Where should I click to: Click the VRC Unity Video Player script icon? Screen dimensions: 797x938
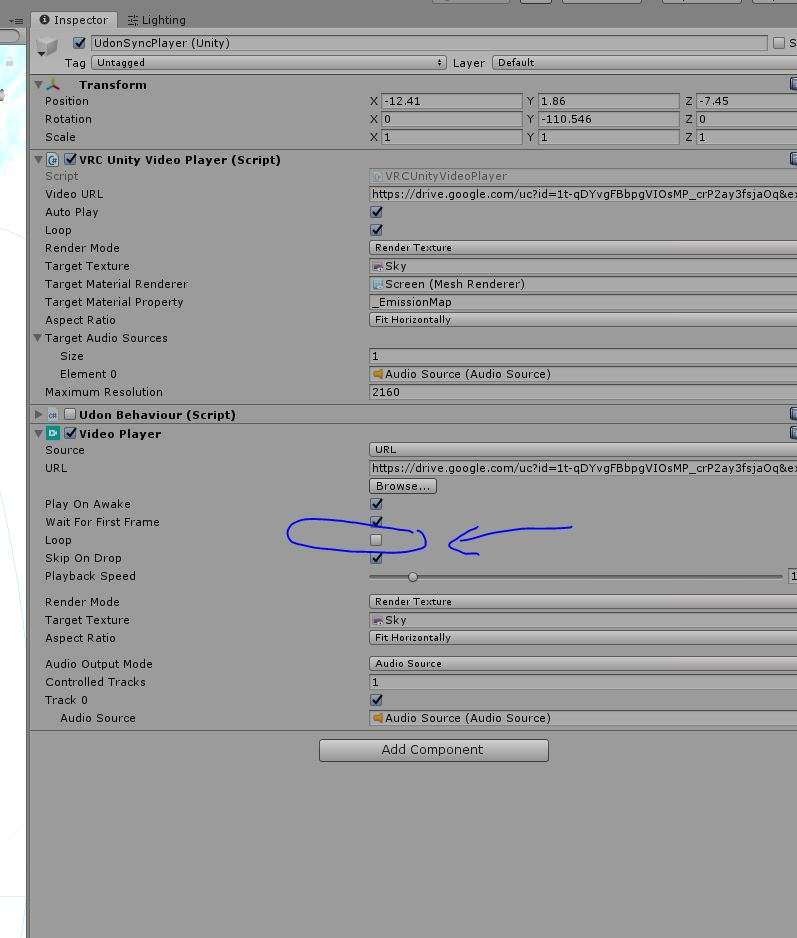click(53, 160)
